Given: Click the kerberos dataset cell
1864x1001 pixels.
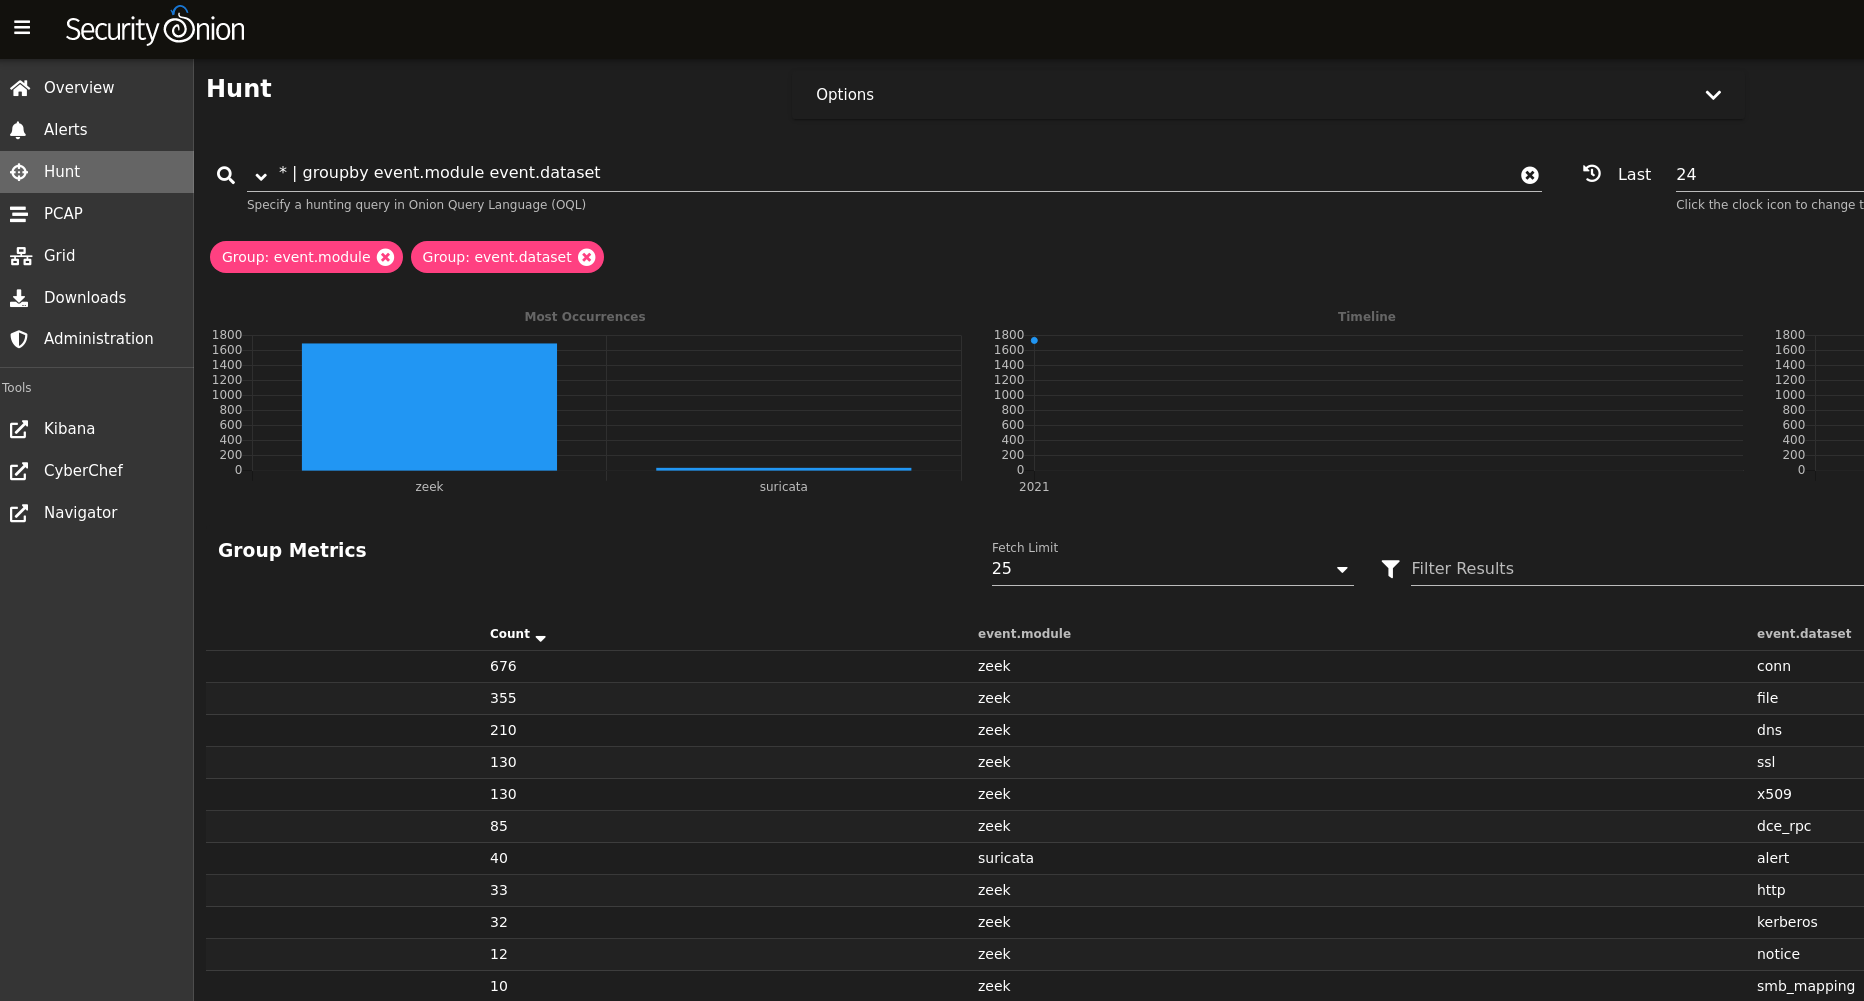Looking at the screenshot, I should [x=1787, y=922].
